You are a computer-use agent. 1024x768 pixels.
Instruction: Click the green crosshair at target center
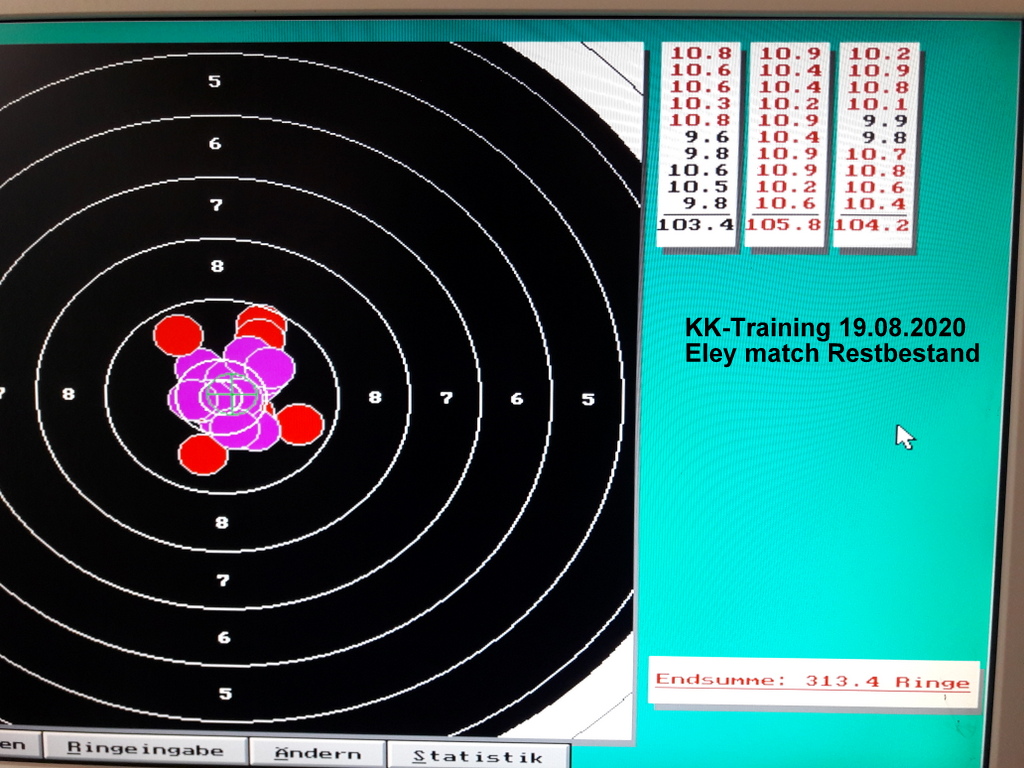pyautogui.click(x=231, y=394)
